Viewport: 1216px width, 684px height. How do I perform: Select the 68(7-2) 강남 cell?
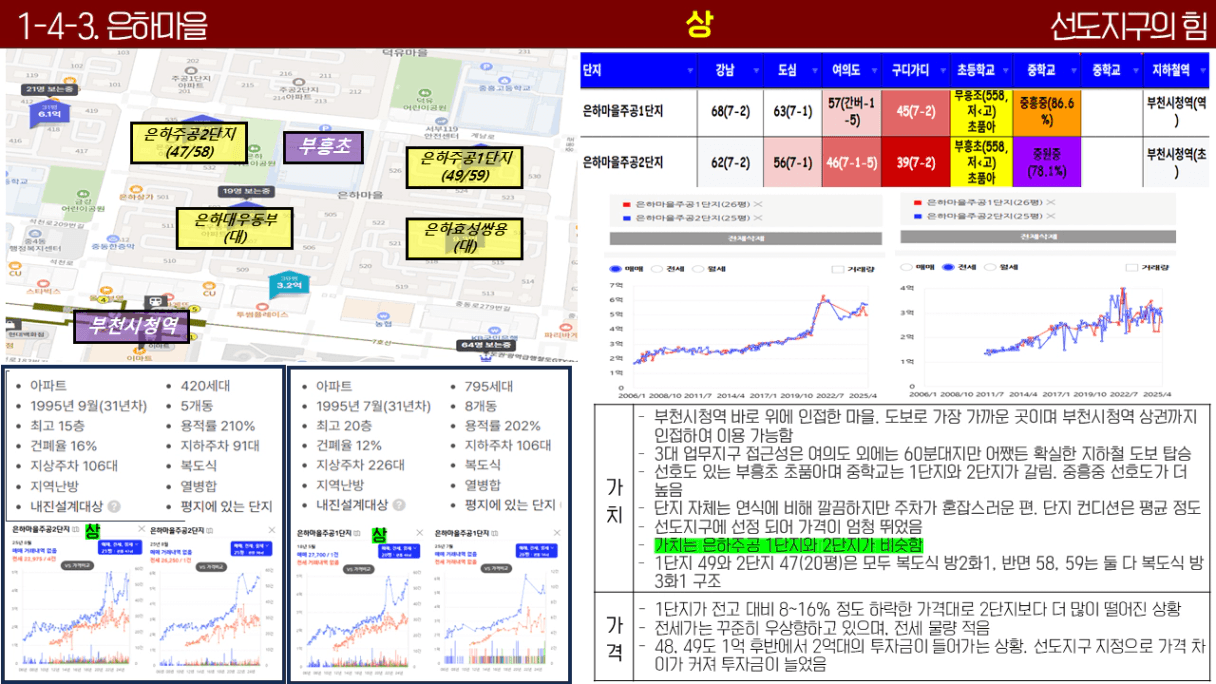pyautogui.click(x=731, y=112)
